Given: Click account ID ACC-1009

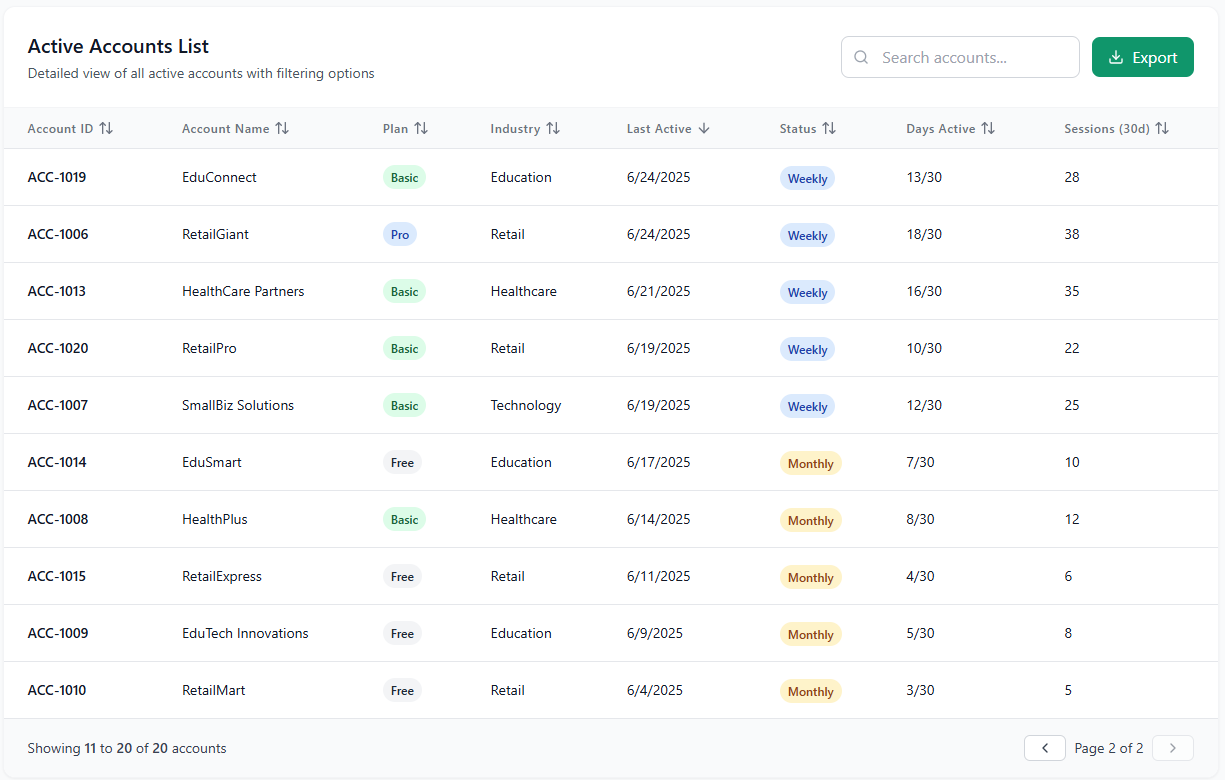Looking at the screenshot, I should 58,633.
